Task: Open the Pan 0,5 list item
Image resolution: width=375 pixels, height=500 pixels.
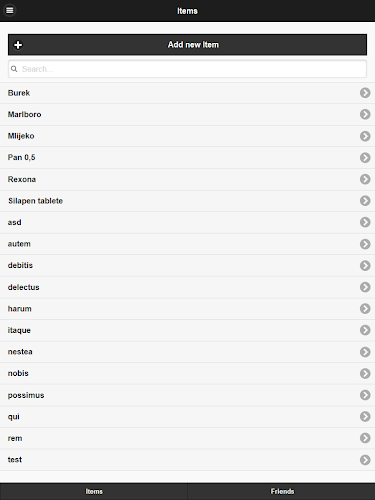Action: [x=187, y=157]
